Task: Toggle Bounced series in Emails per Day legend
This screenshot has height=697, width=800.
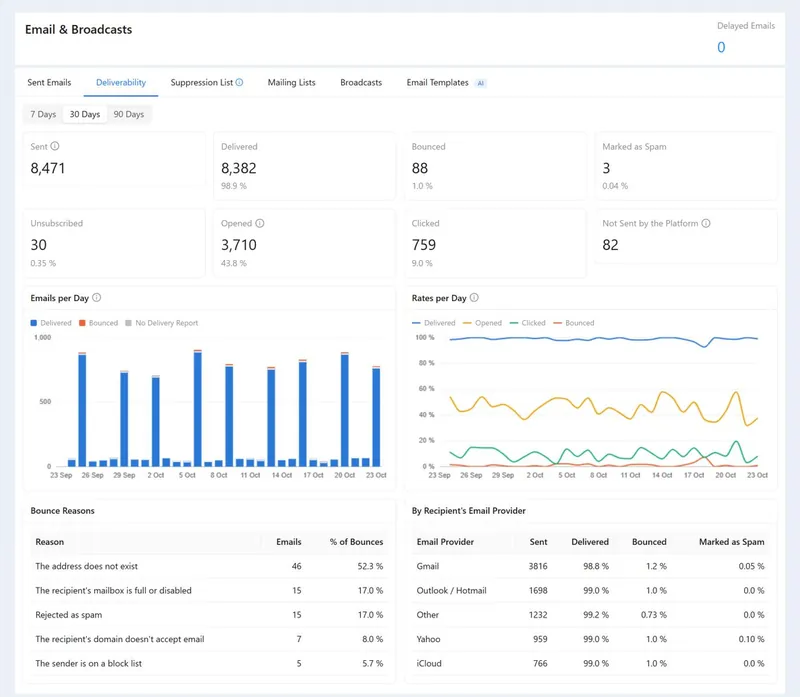Action: tap(98, 323)
